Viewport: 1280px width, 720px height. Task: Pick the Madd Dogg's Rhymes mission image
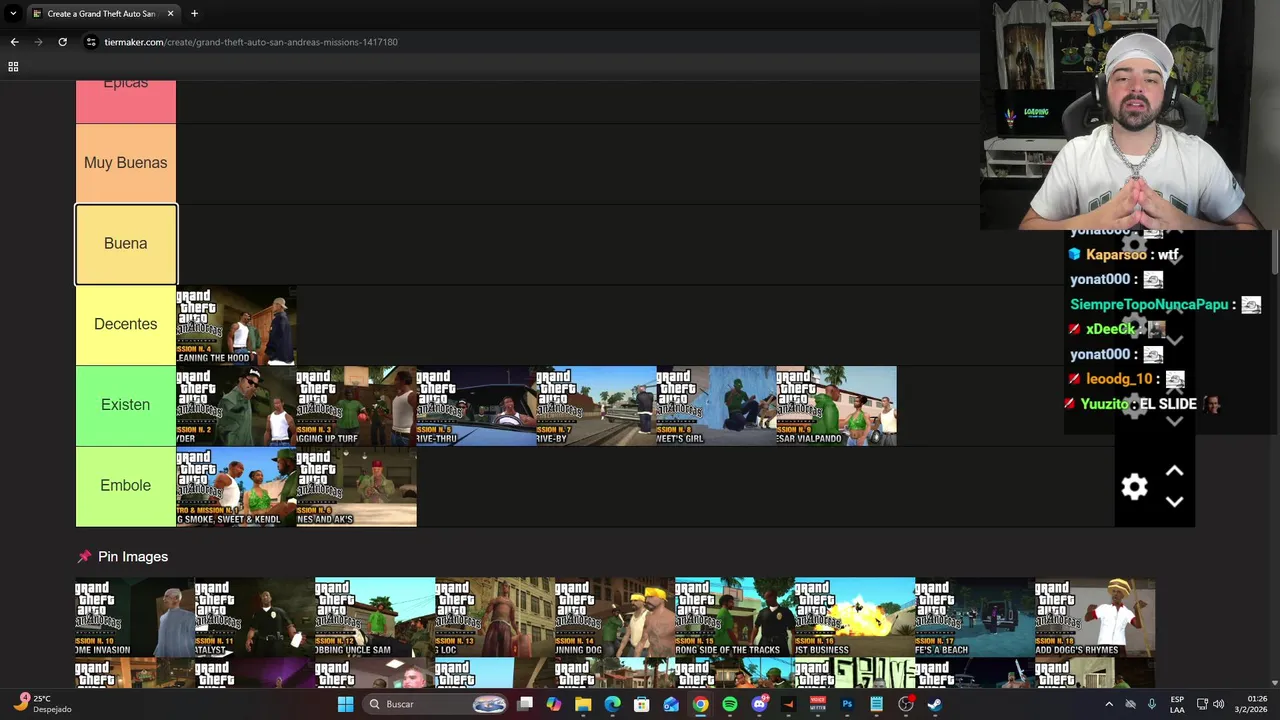coord(1095,617)
